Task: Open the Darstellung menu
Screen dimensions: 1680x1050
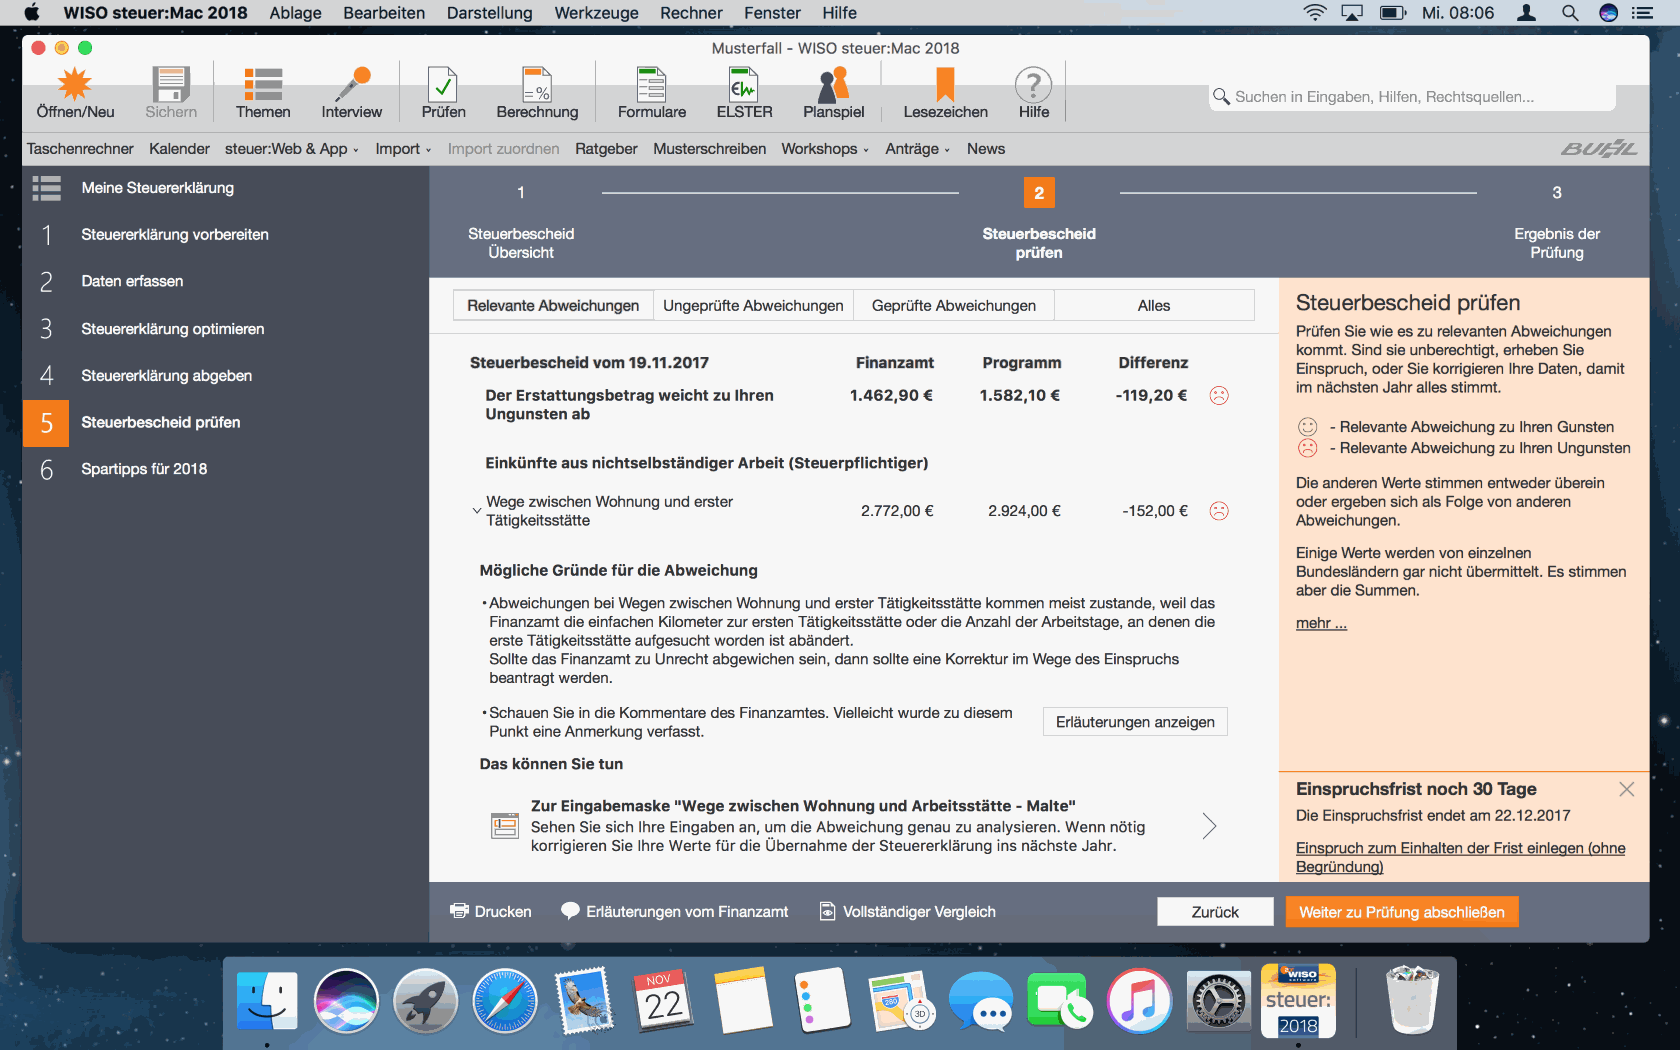Action: pos(489,13)
